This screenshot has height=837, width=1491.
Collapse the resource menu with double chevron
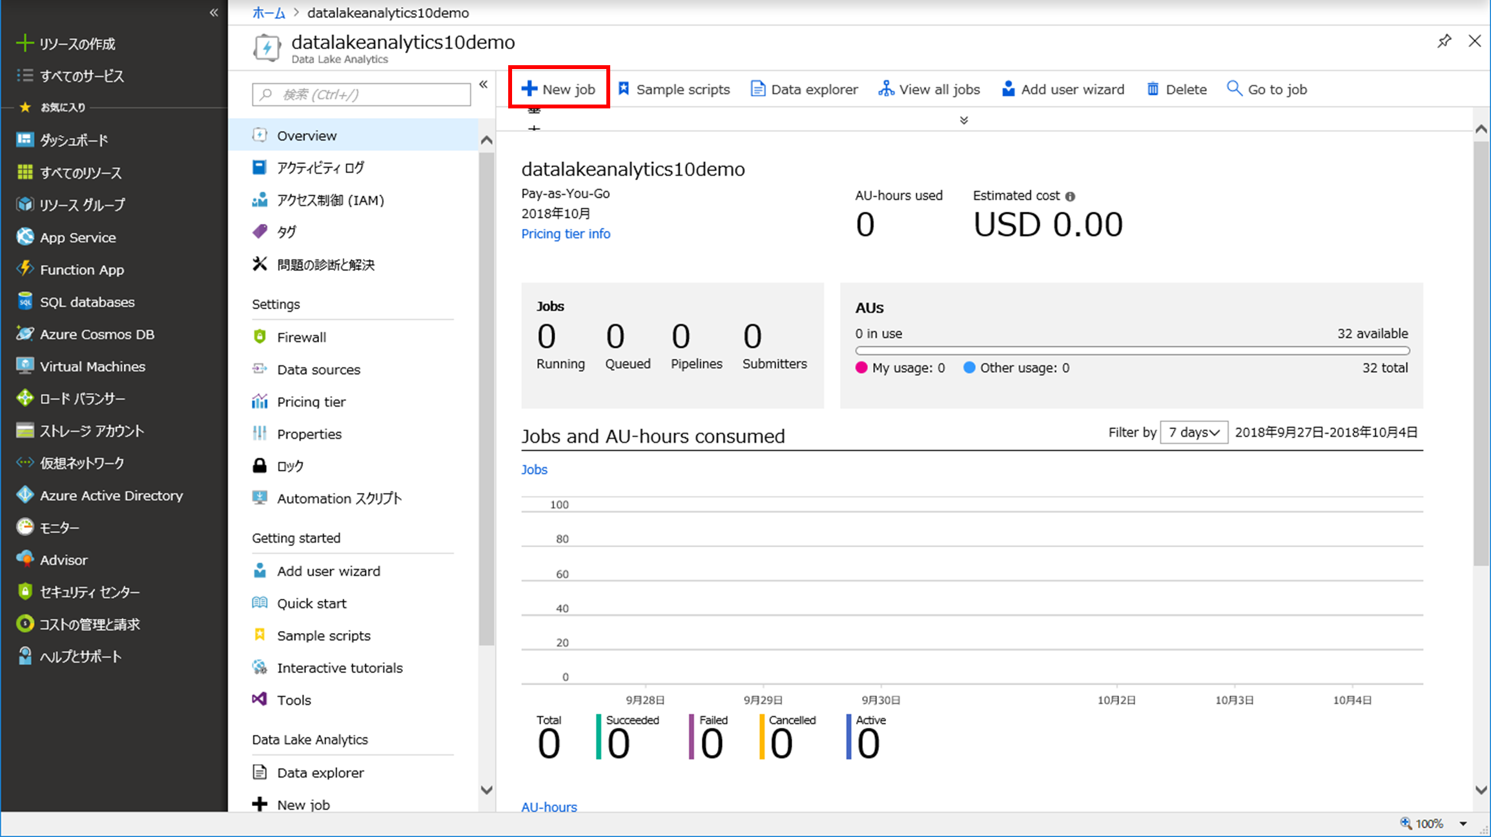483,85
